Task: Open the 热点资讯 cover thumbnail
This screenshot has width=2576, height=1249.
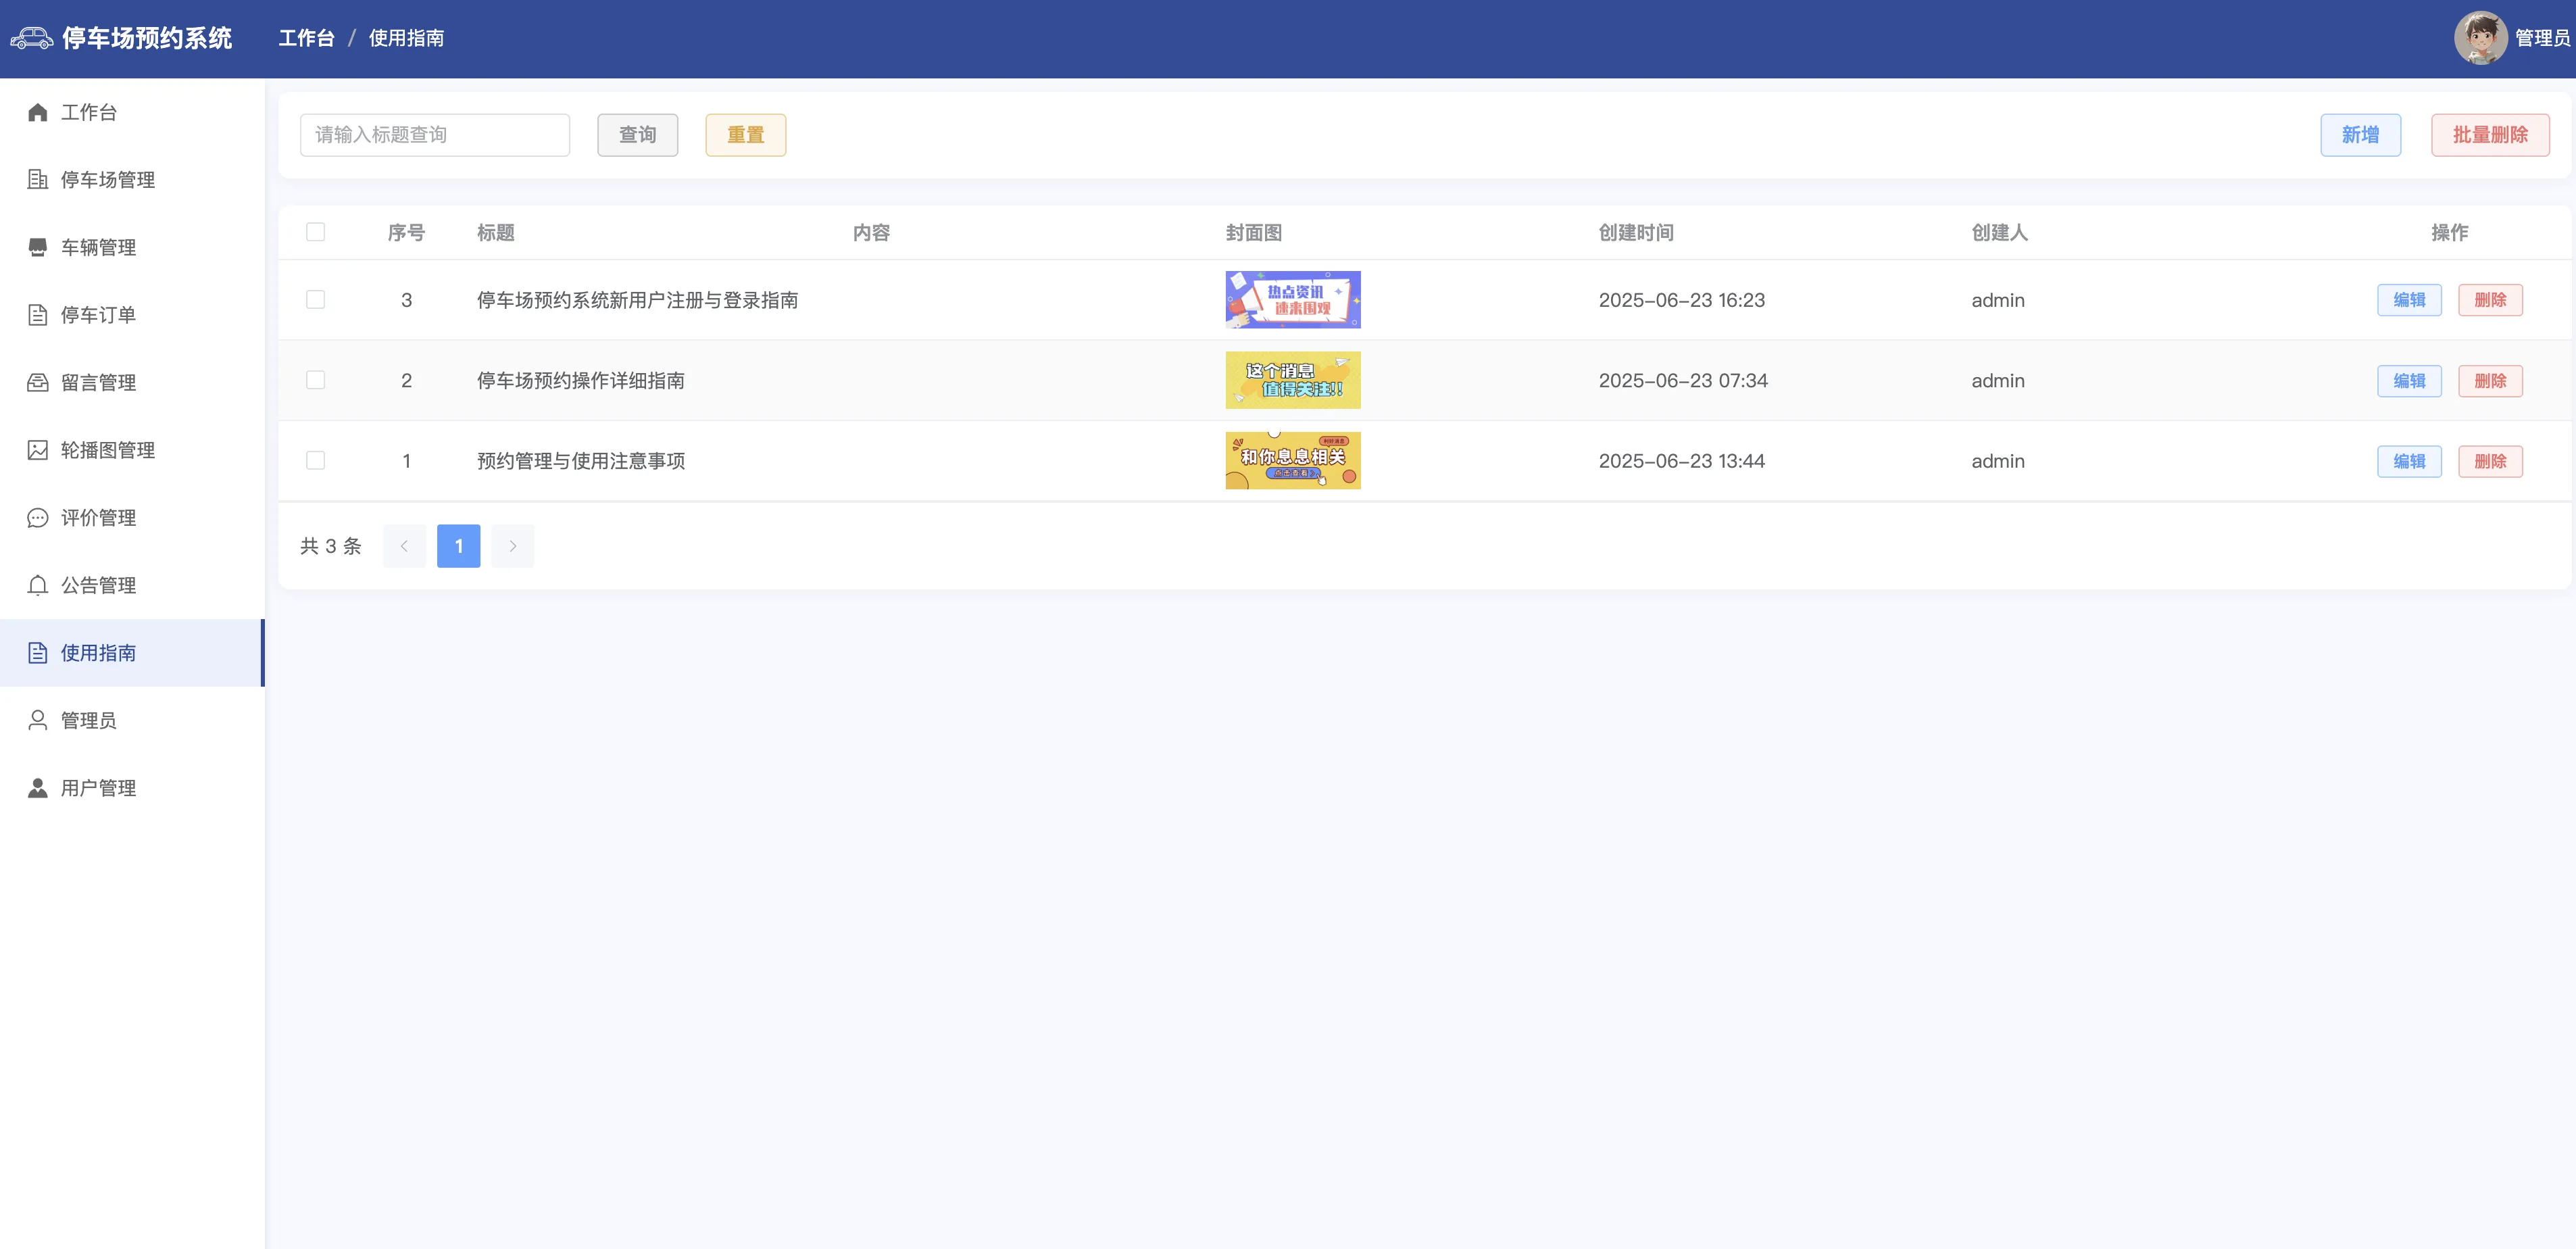Action: click(1292, 299)
